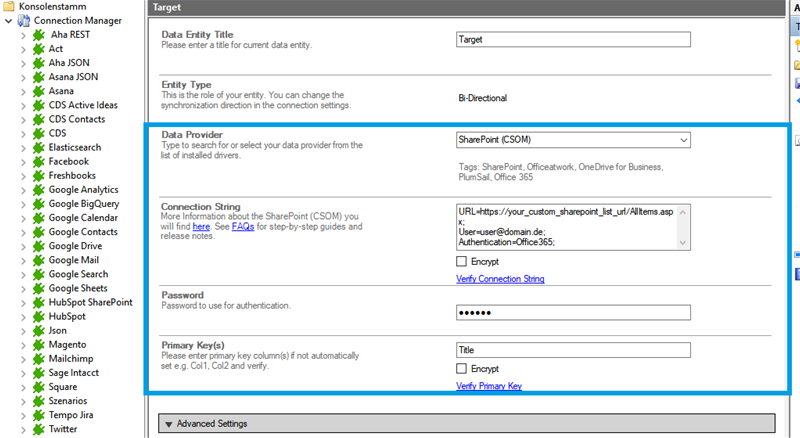Expand the Aha REST tree node

point(23,35)
